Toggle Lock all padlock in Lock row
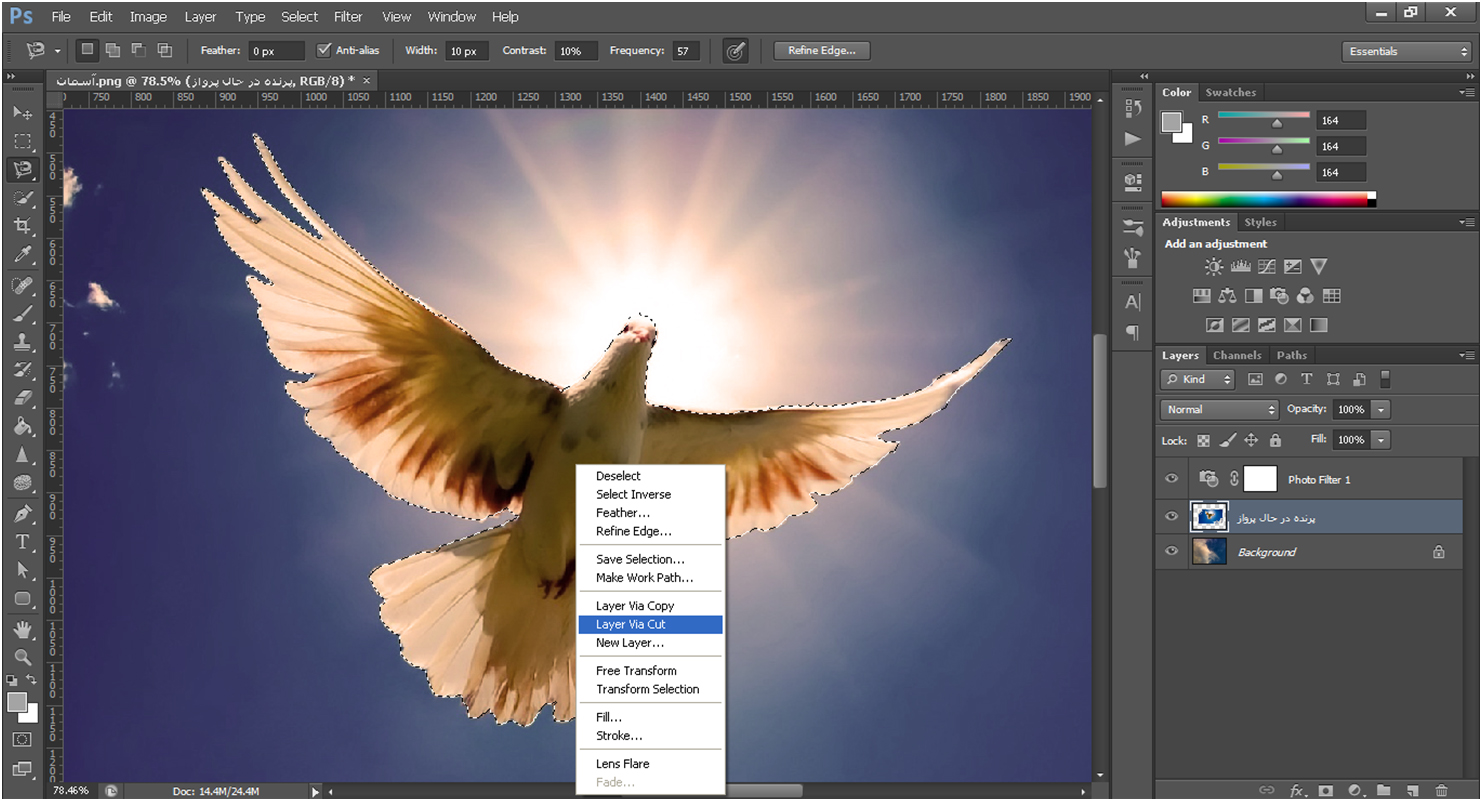 coord(1275,440)
